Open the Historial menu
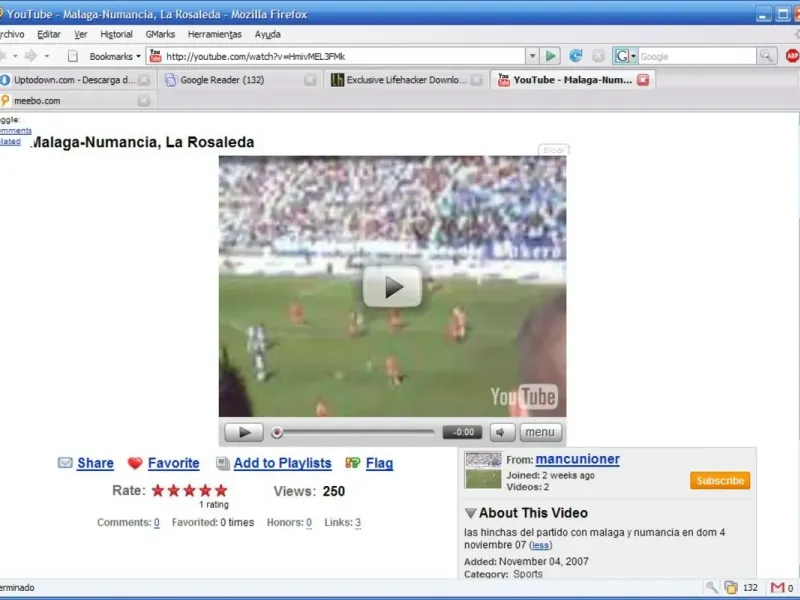This screenshot has height=600, width=800. (x=116, y=34)
